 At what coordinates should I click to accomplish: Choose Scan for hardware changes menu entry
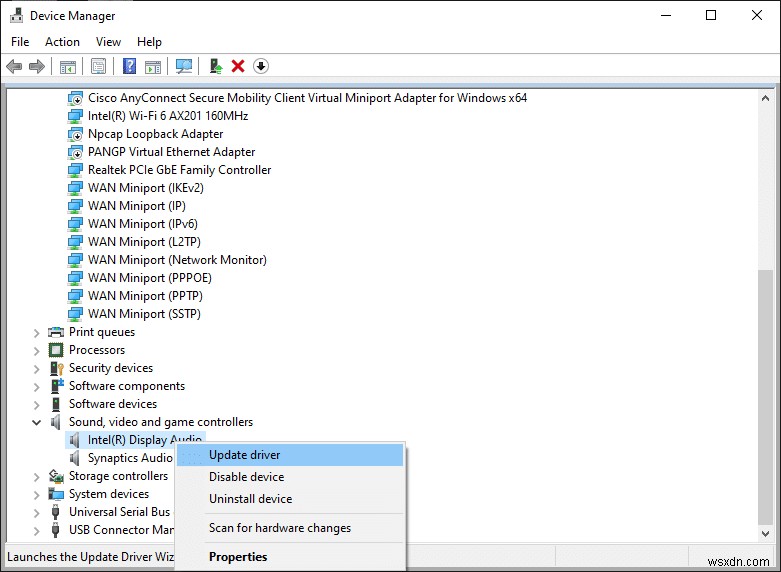290,528
